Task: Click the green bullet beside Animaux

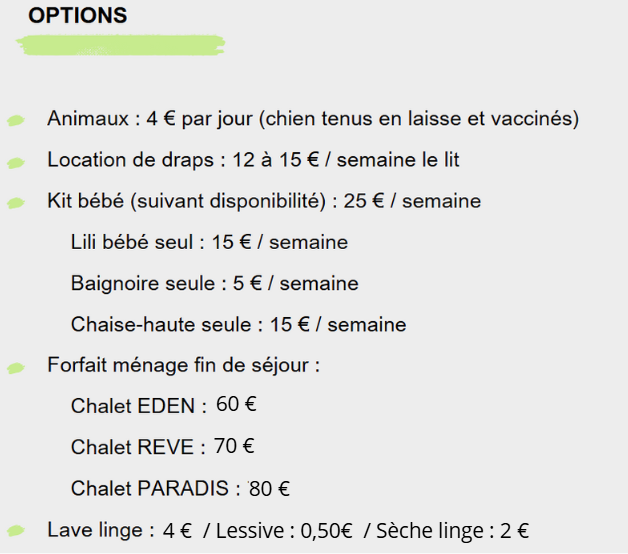Action: pyautogui.click(x=16, y=121)
